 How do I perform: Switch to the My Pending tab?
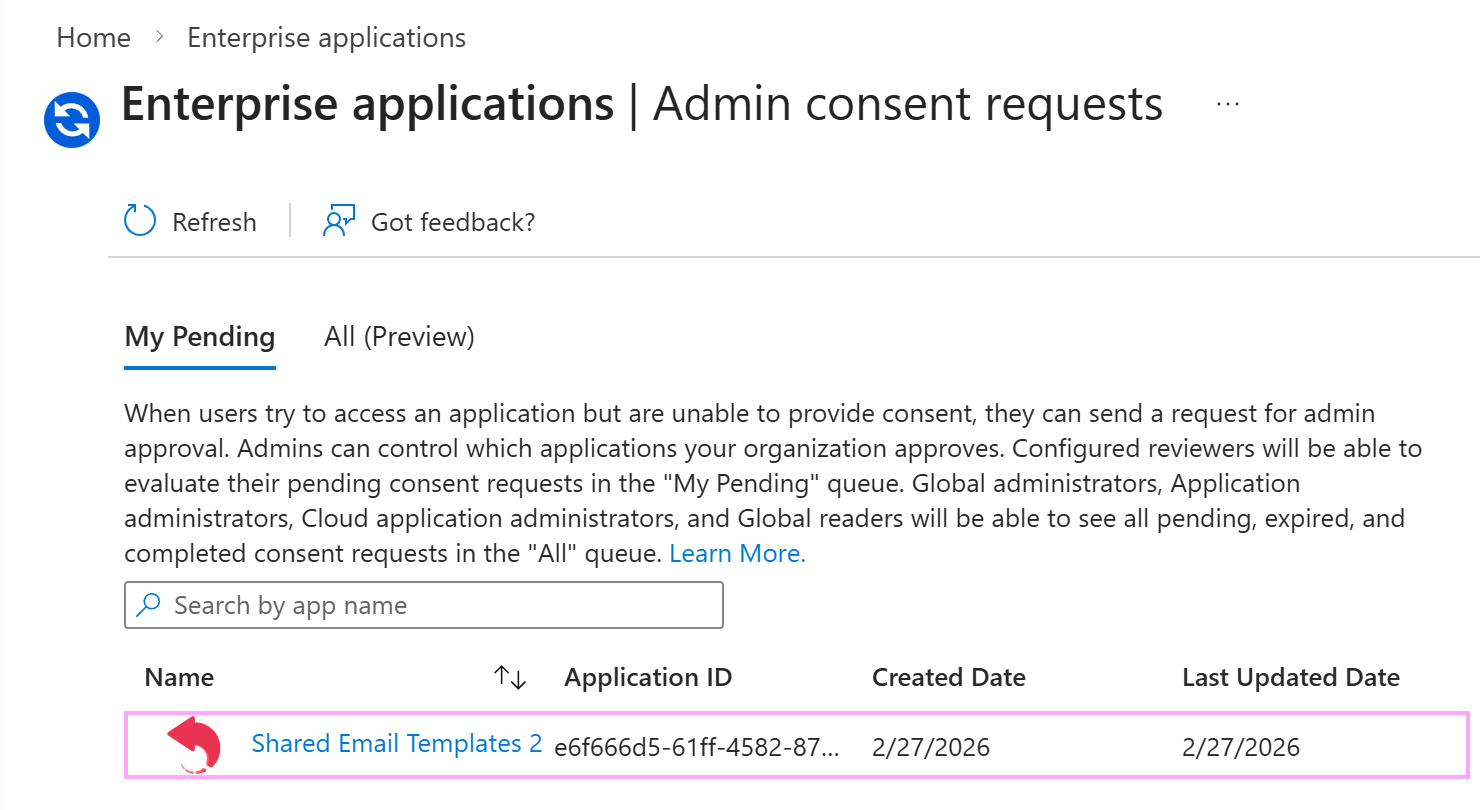click(199, 337)
